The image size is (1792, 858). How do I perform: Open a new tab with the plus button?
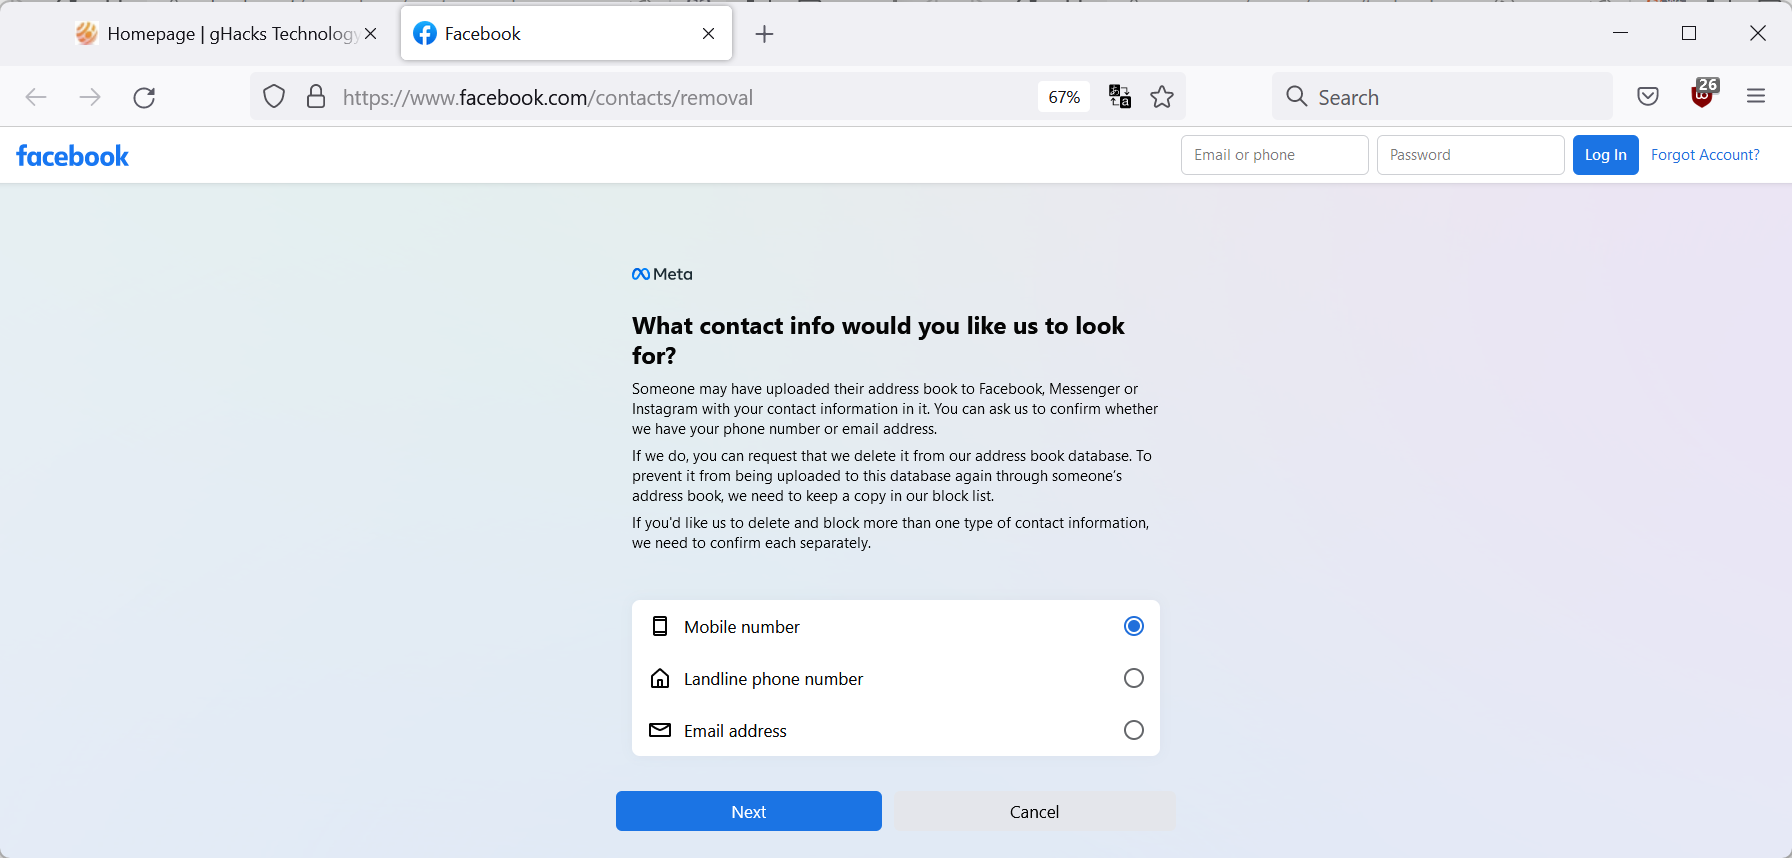[x=765, y=34]
